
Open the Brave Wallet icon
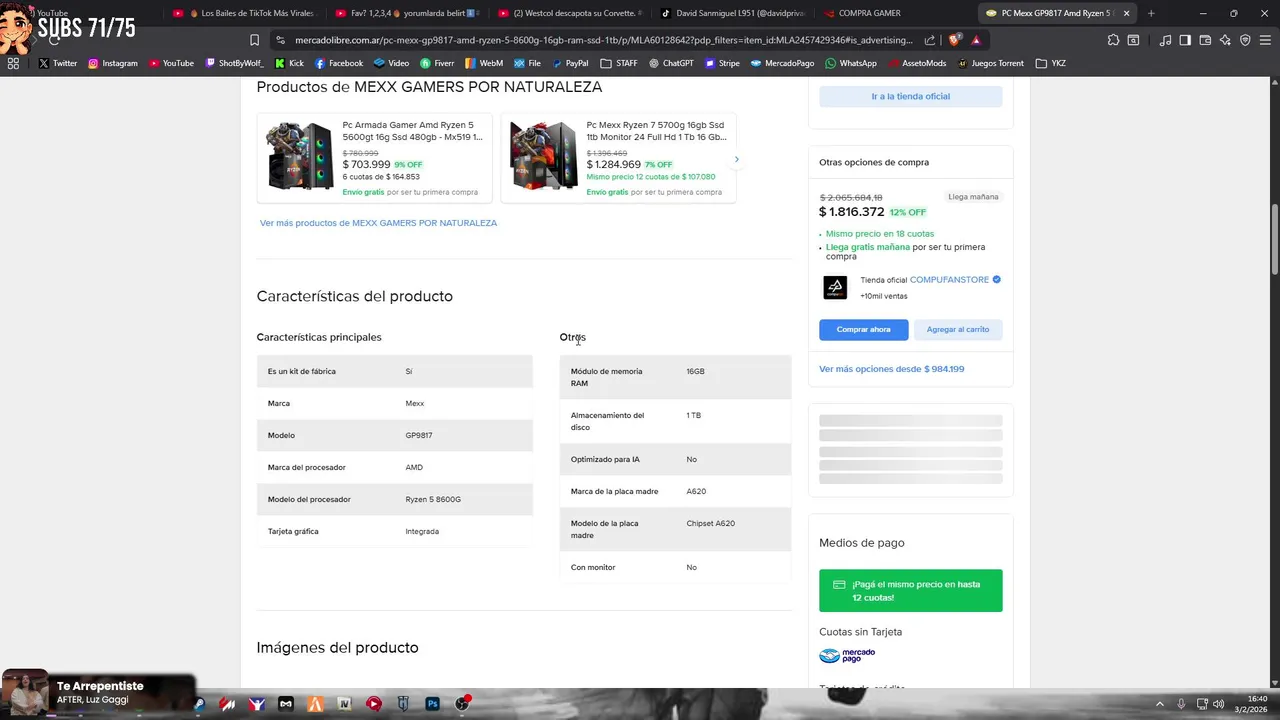point(1205,40)
